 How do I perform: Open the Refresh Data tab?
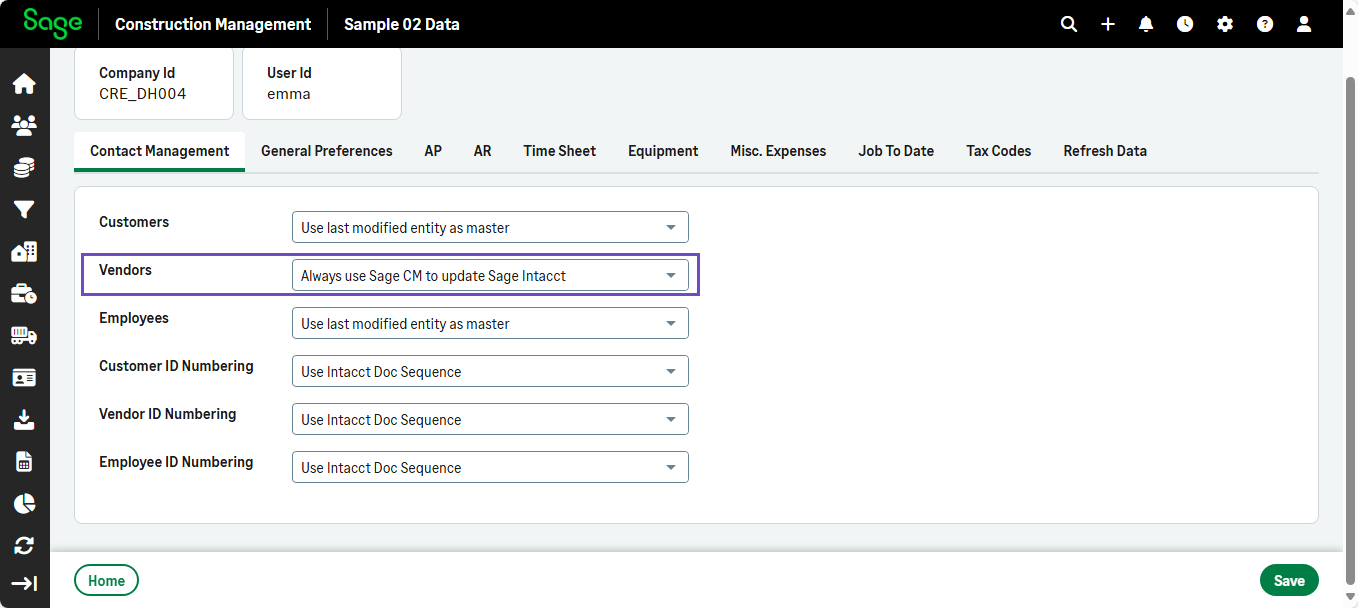1105,151
